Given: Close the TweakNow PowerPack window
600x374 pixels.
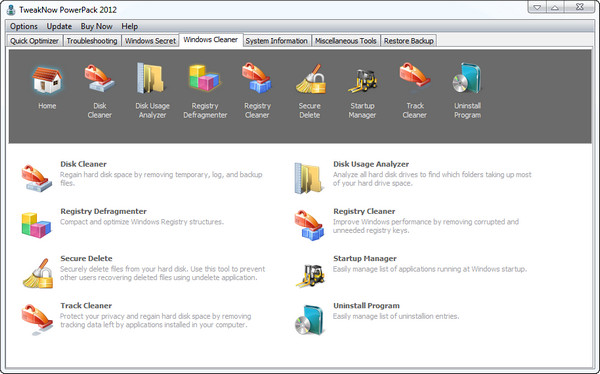Looking at the screenshot, I should [580, 7].
